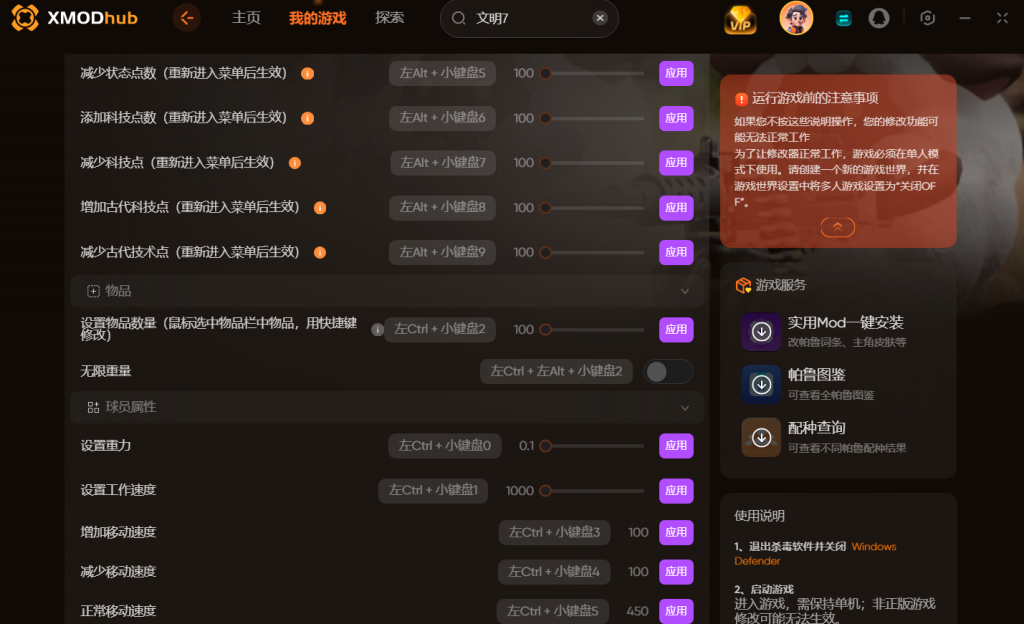This screenshot has width=1024, height=624.
Task: Click the XMODhub logo
Action: (74, 18)
